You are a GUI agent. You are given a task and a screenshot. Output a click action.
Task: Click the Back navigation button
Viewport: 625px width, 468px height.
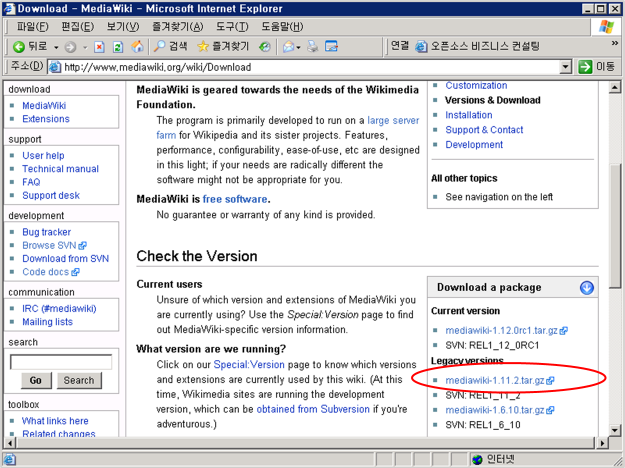[30, 47]
